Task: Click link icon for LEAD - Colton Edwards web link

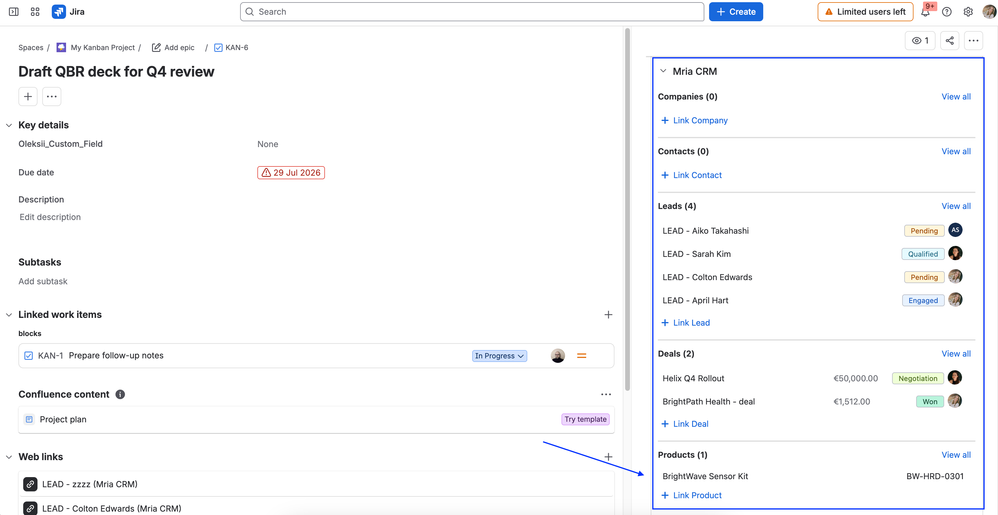Action: coord(31,508)
